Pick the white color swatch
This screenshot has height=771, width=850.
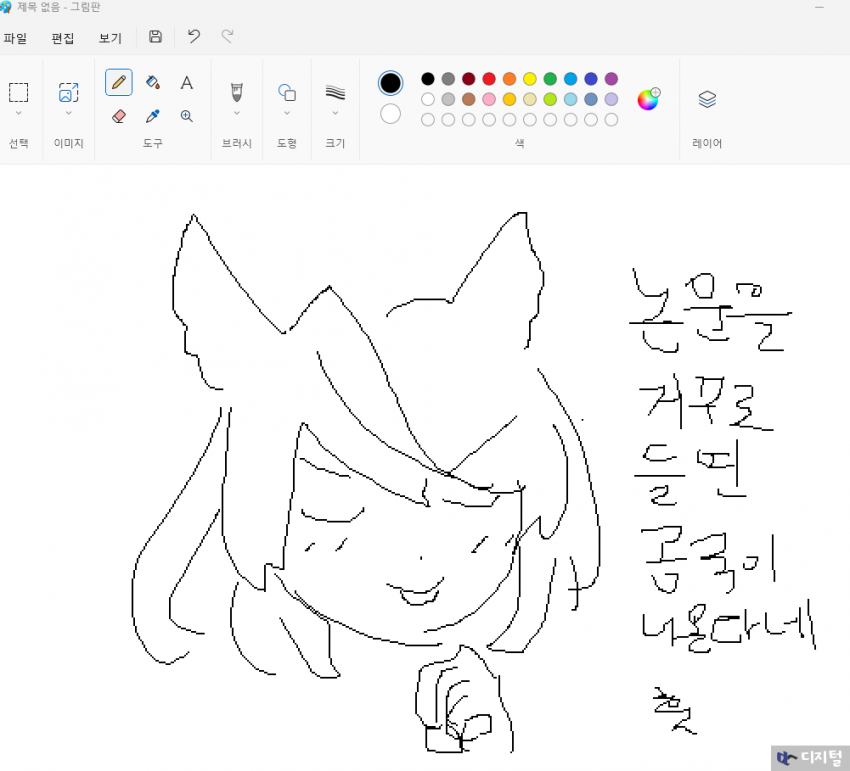pos(428,99)
